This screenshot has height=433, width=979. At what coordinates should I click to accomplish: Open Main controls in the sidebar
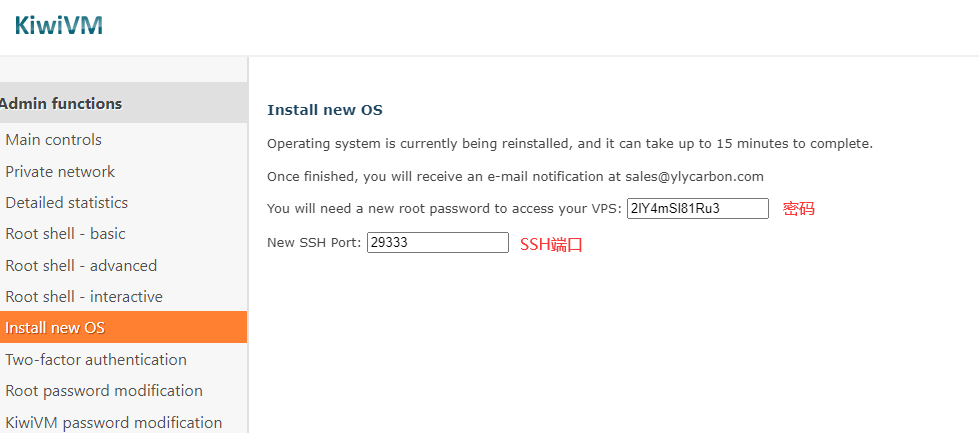tap(54, 140)
